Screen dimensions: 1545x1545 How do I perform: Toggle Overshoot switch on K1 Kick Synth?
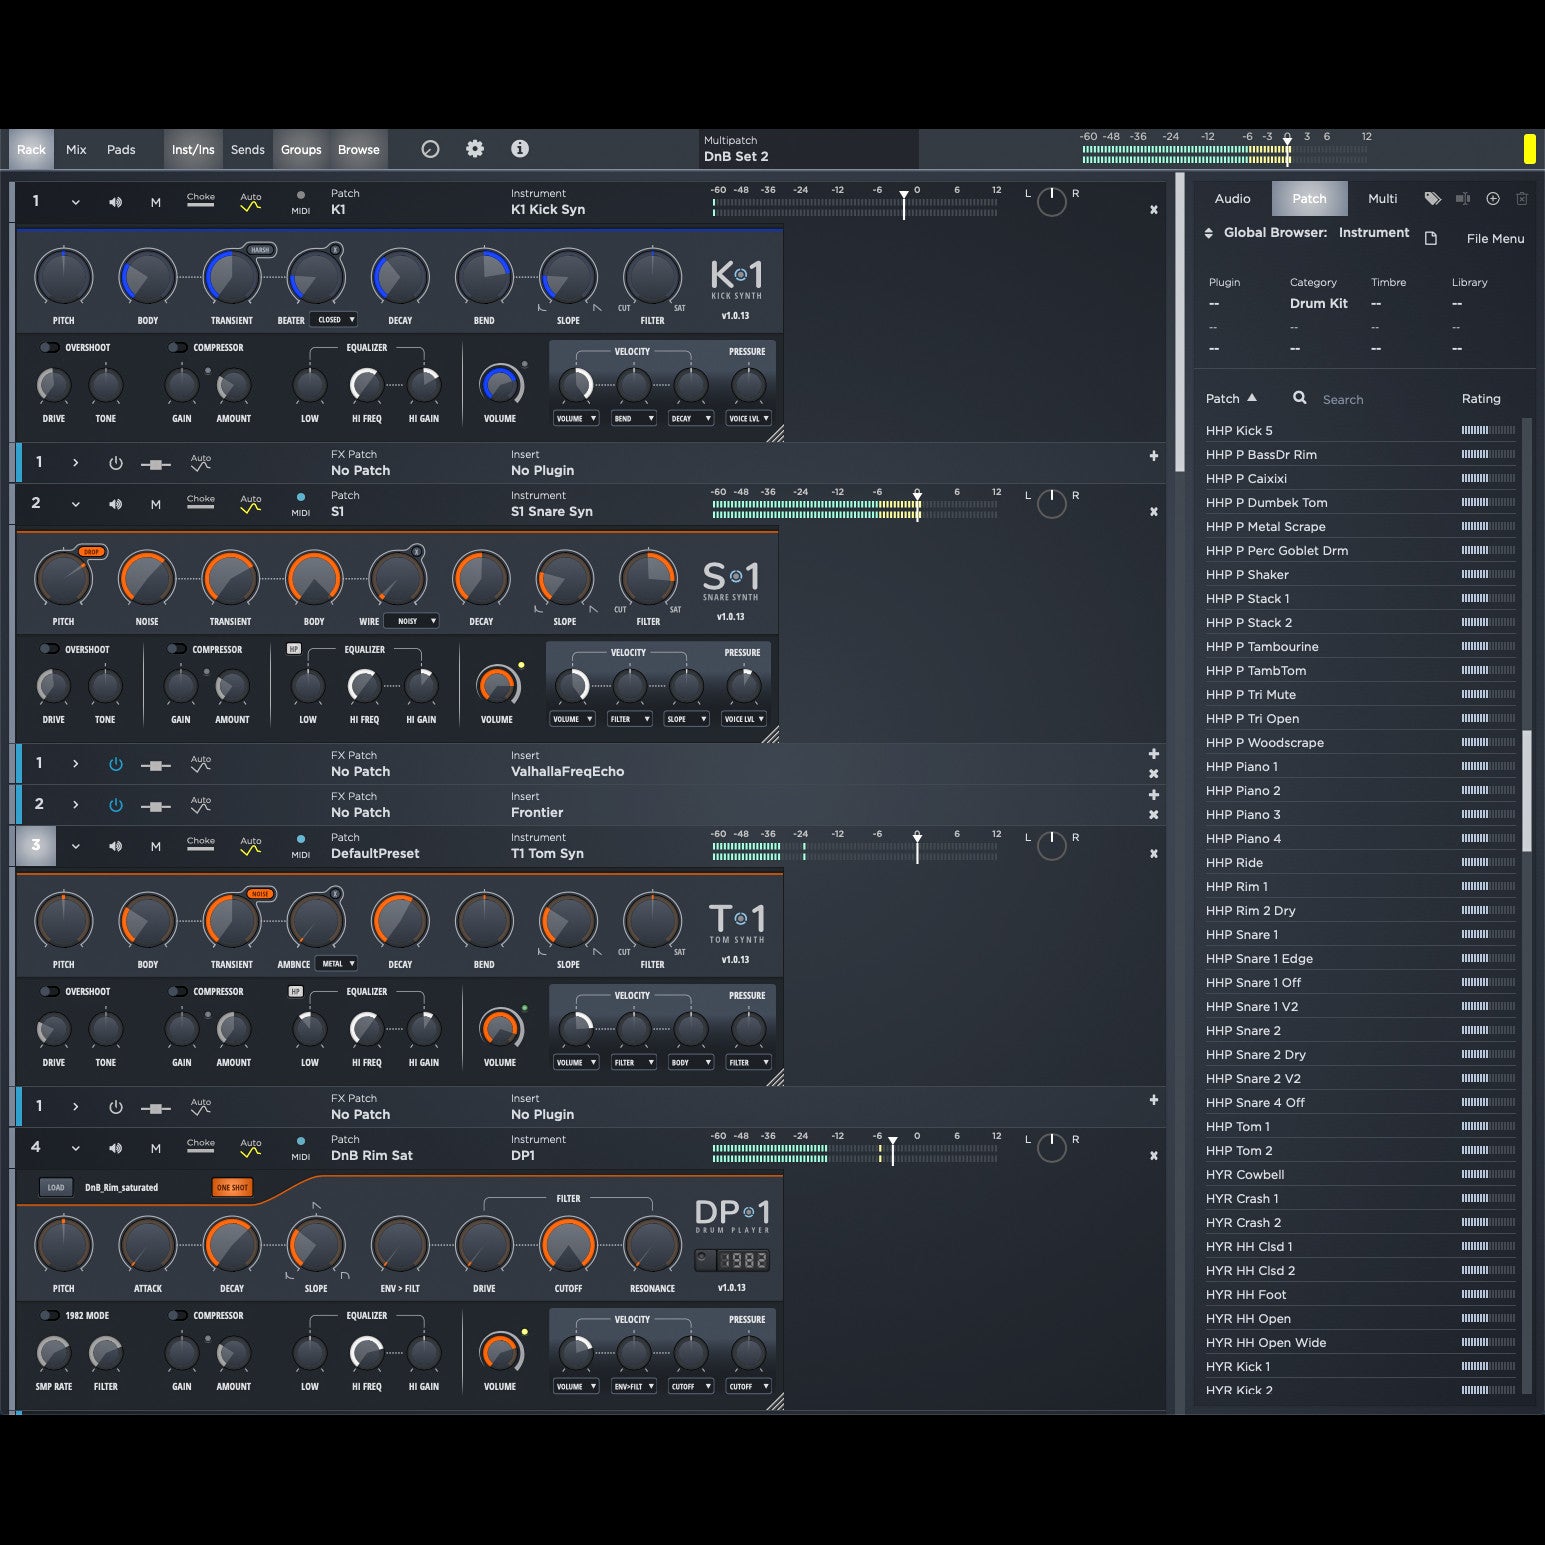tap(49, 348)
